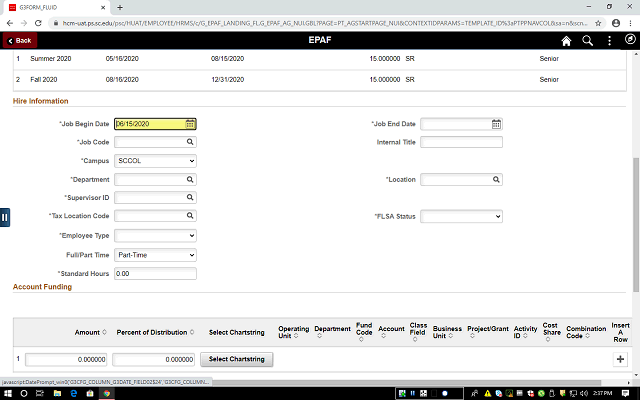Expand the FLSA Status dropdown
Image resolution: width=640 pixels, height=400 pixels.
(x=461, y=216)
